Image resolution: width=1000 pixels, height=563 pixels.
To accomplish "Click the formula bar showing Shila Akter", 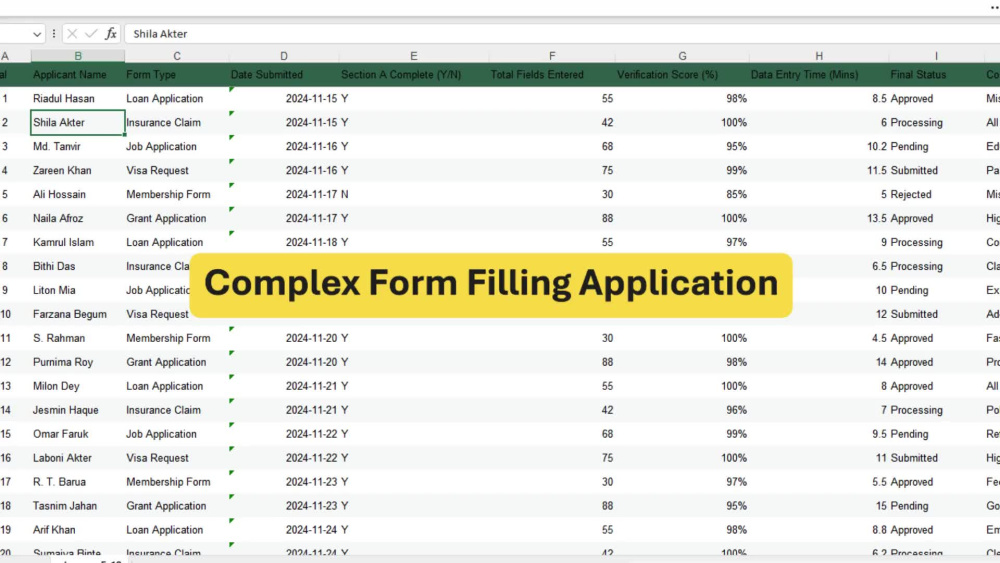I will click(x=561, y=34).
